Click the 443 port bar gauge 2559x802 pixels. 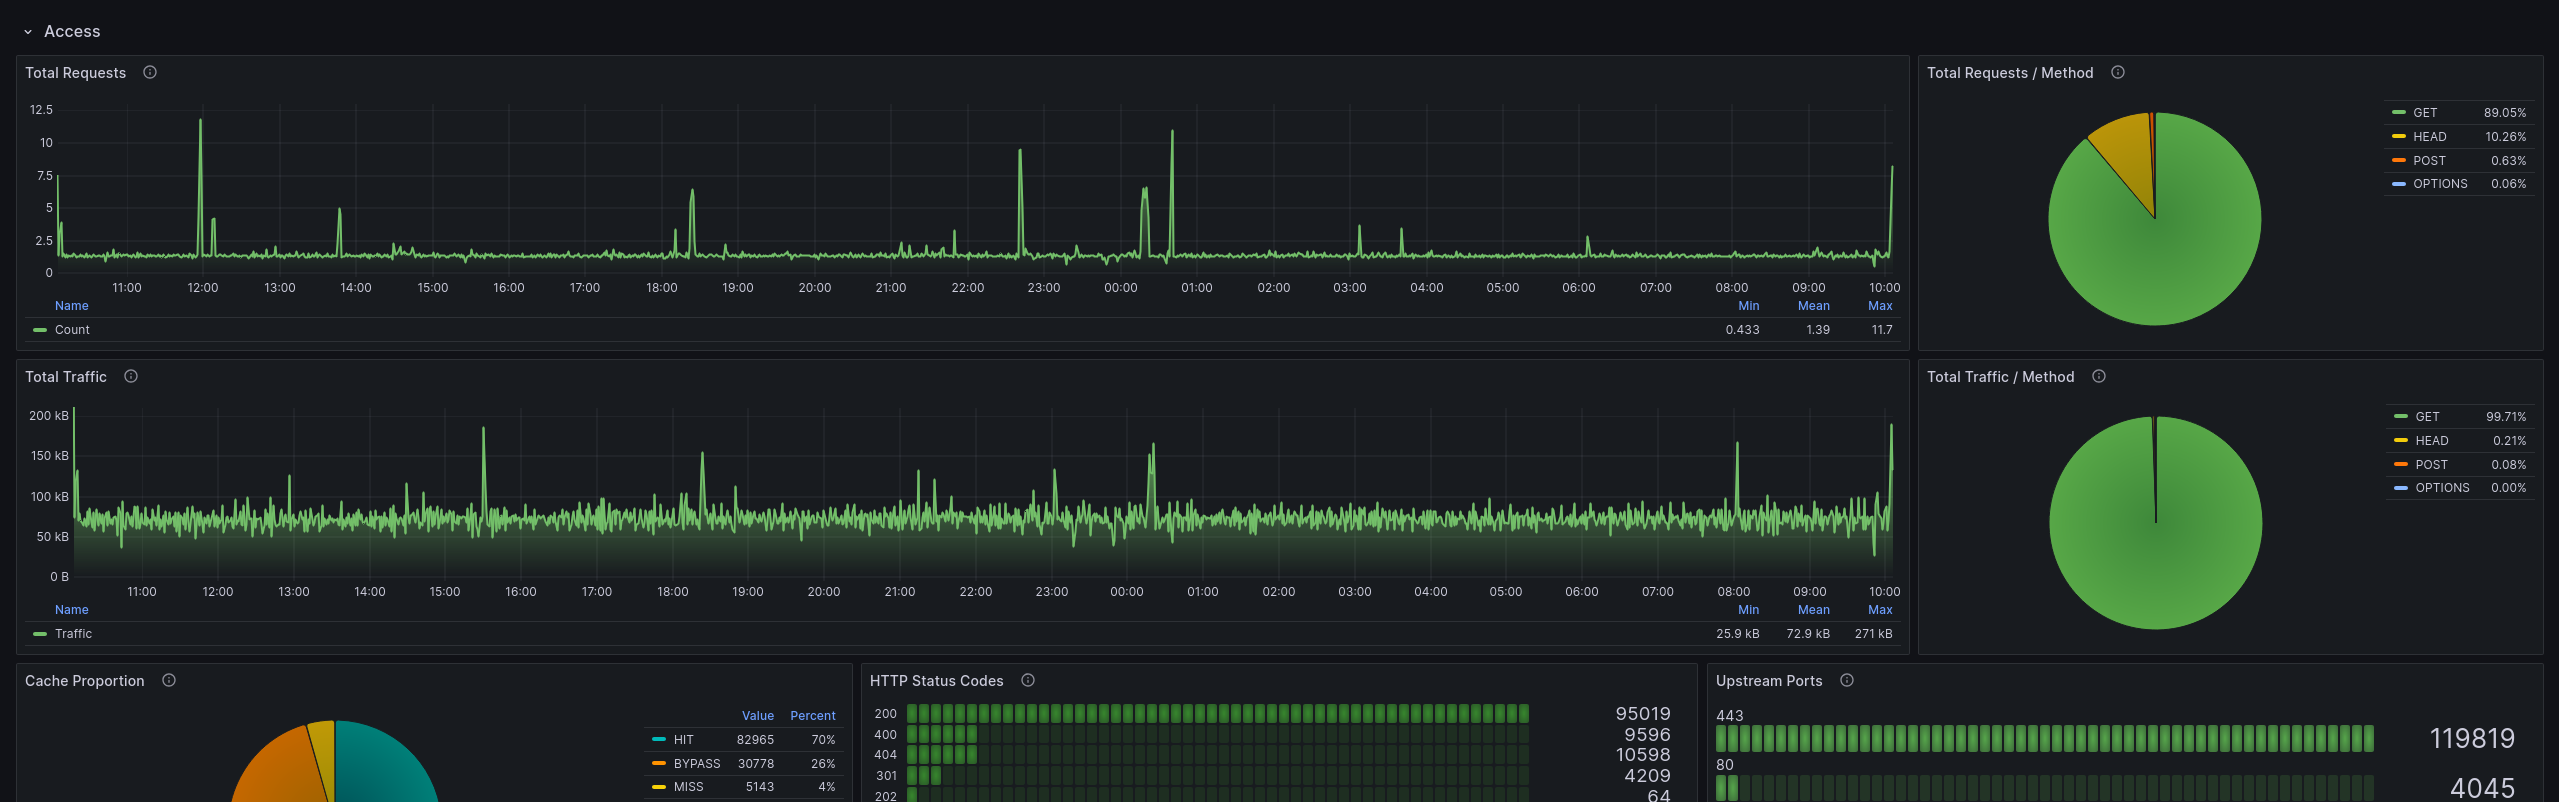click(2045, 739)
